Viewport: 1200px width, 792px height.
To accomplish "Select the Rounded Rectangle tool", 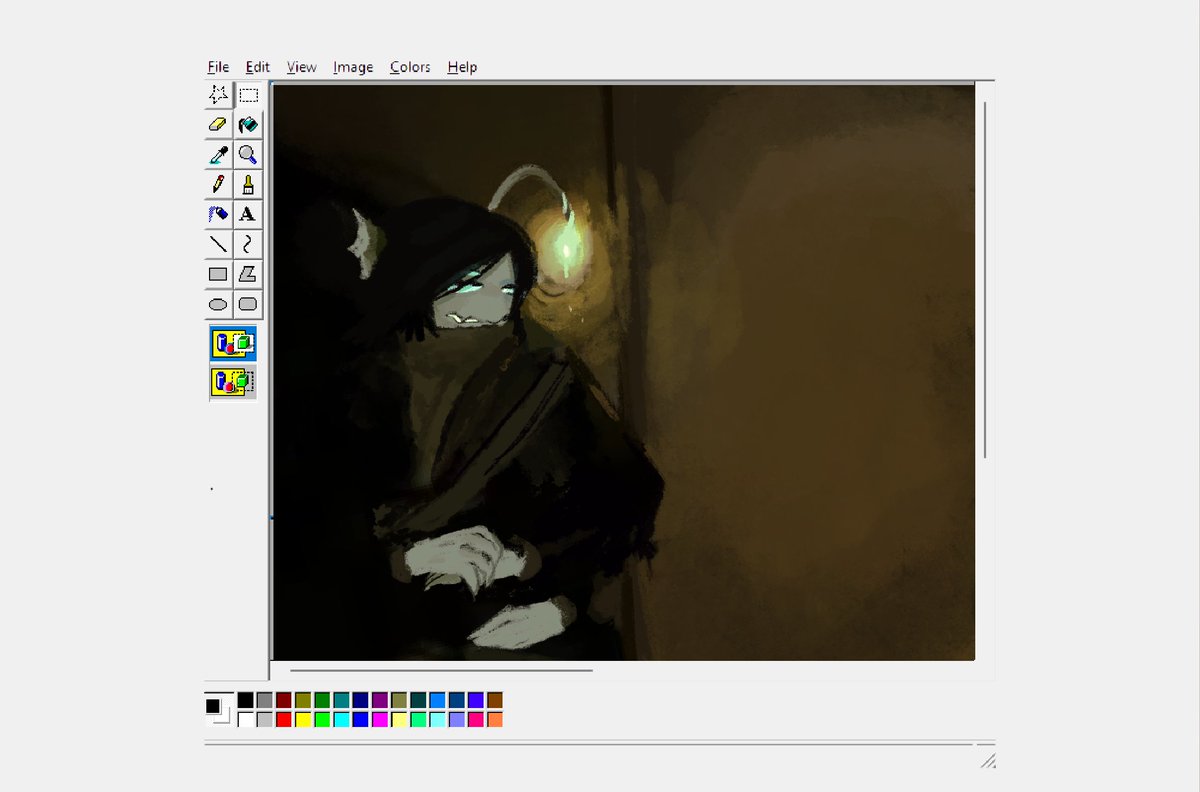I will (248, 304).
